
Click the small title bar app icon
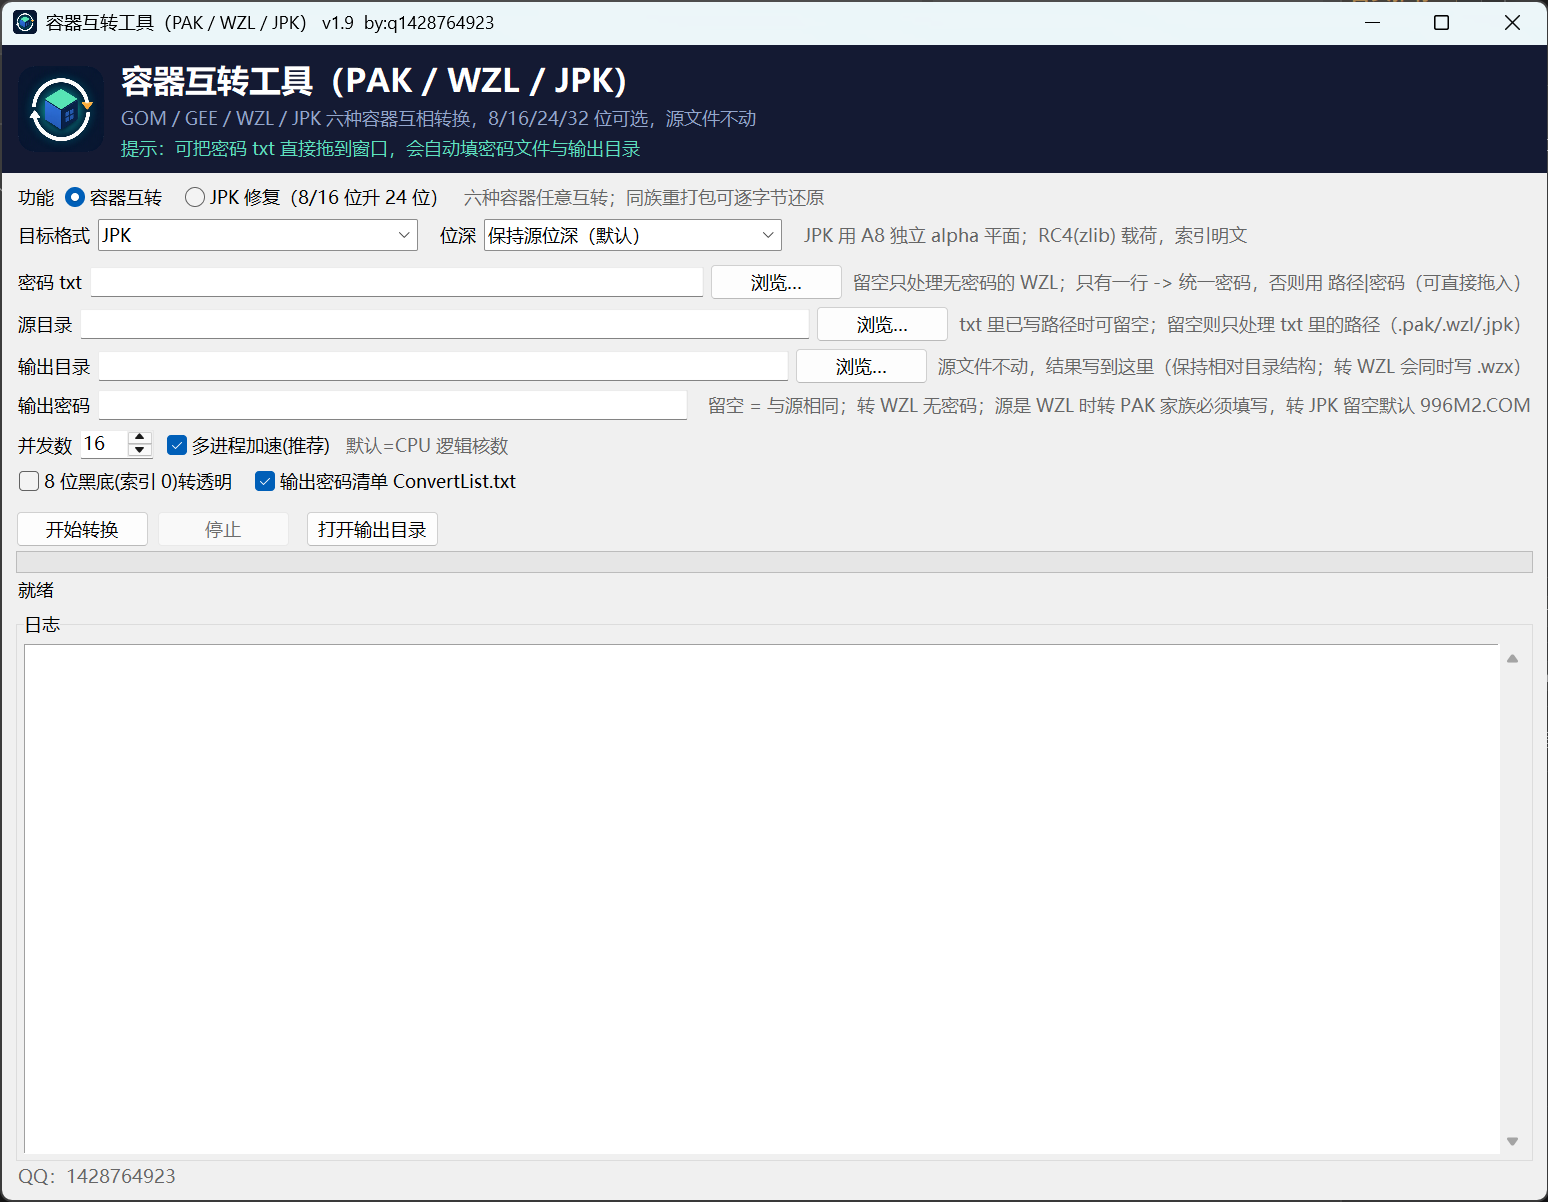click(25, 22)
